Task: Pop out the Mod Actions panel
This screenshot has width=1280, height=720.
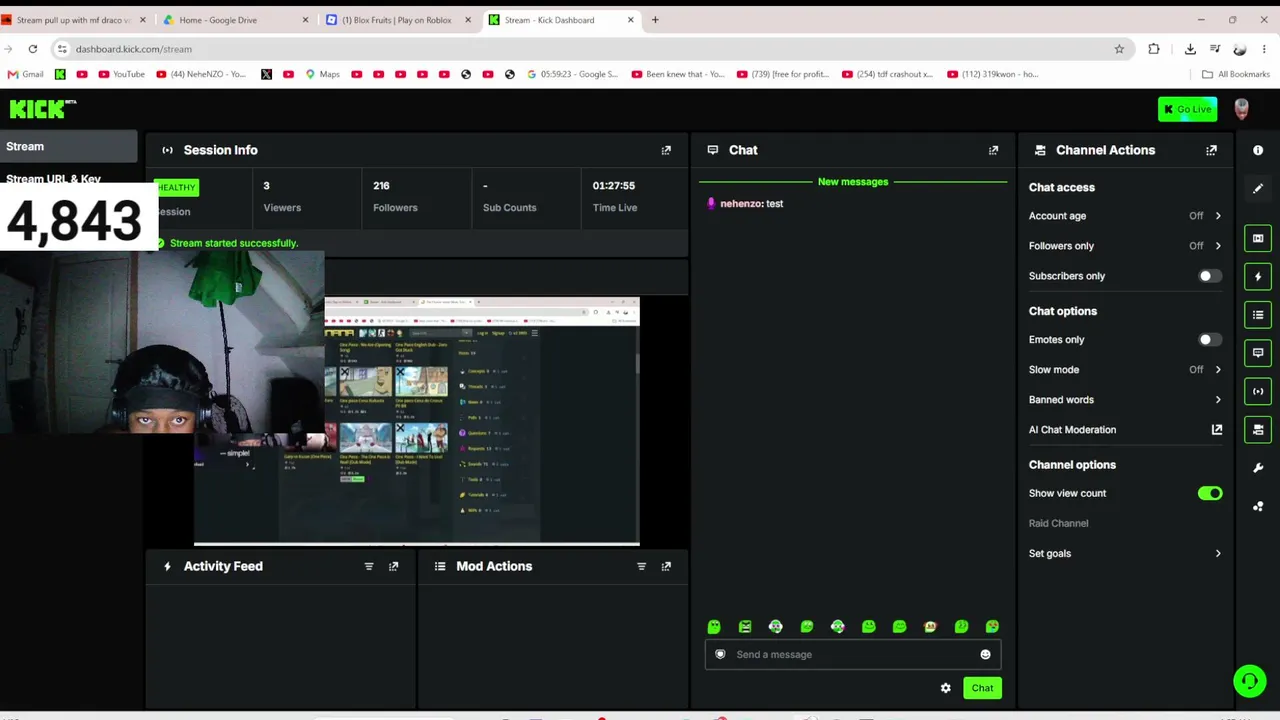Action: pyautogui.click(x=666, y=566)
